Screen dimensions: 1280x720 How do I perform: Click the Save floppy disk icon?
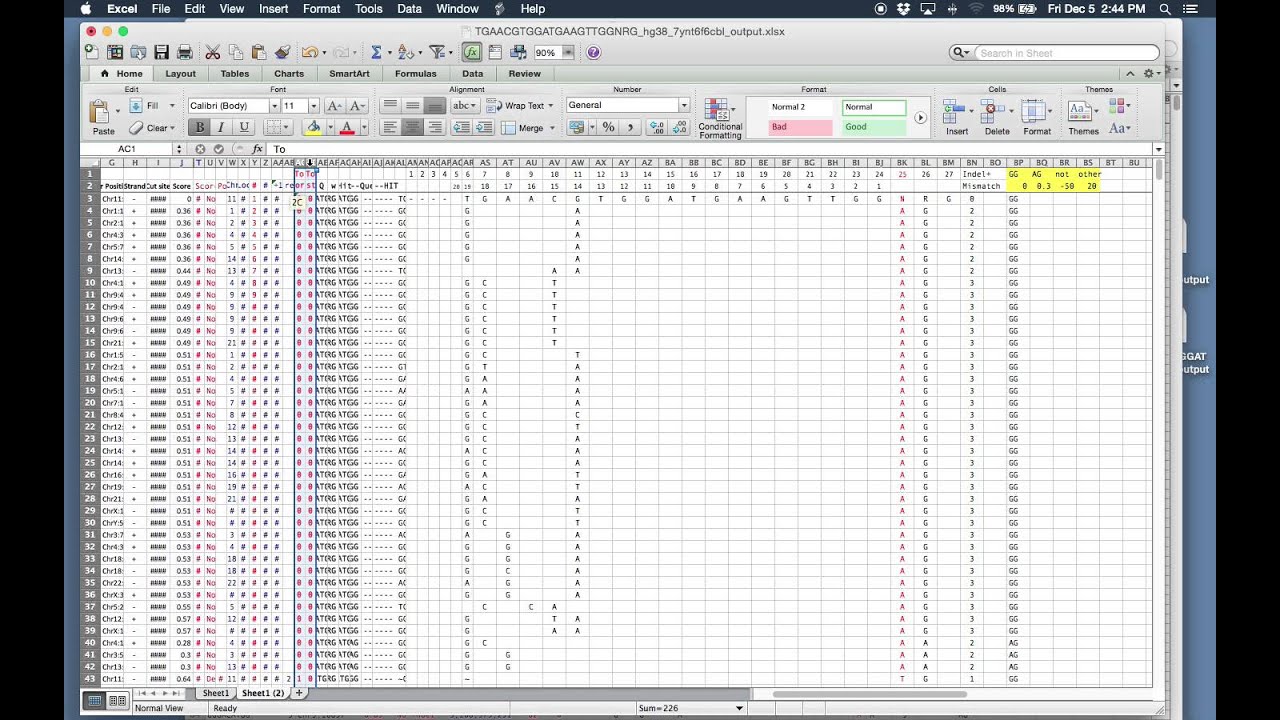161,52
